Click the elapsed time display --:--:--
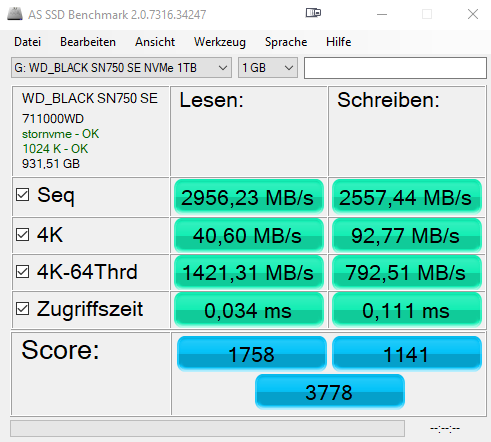This screenshot has width=491, height=442. pyautogui.click(x=445, y=428)
